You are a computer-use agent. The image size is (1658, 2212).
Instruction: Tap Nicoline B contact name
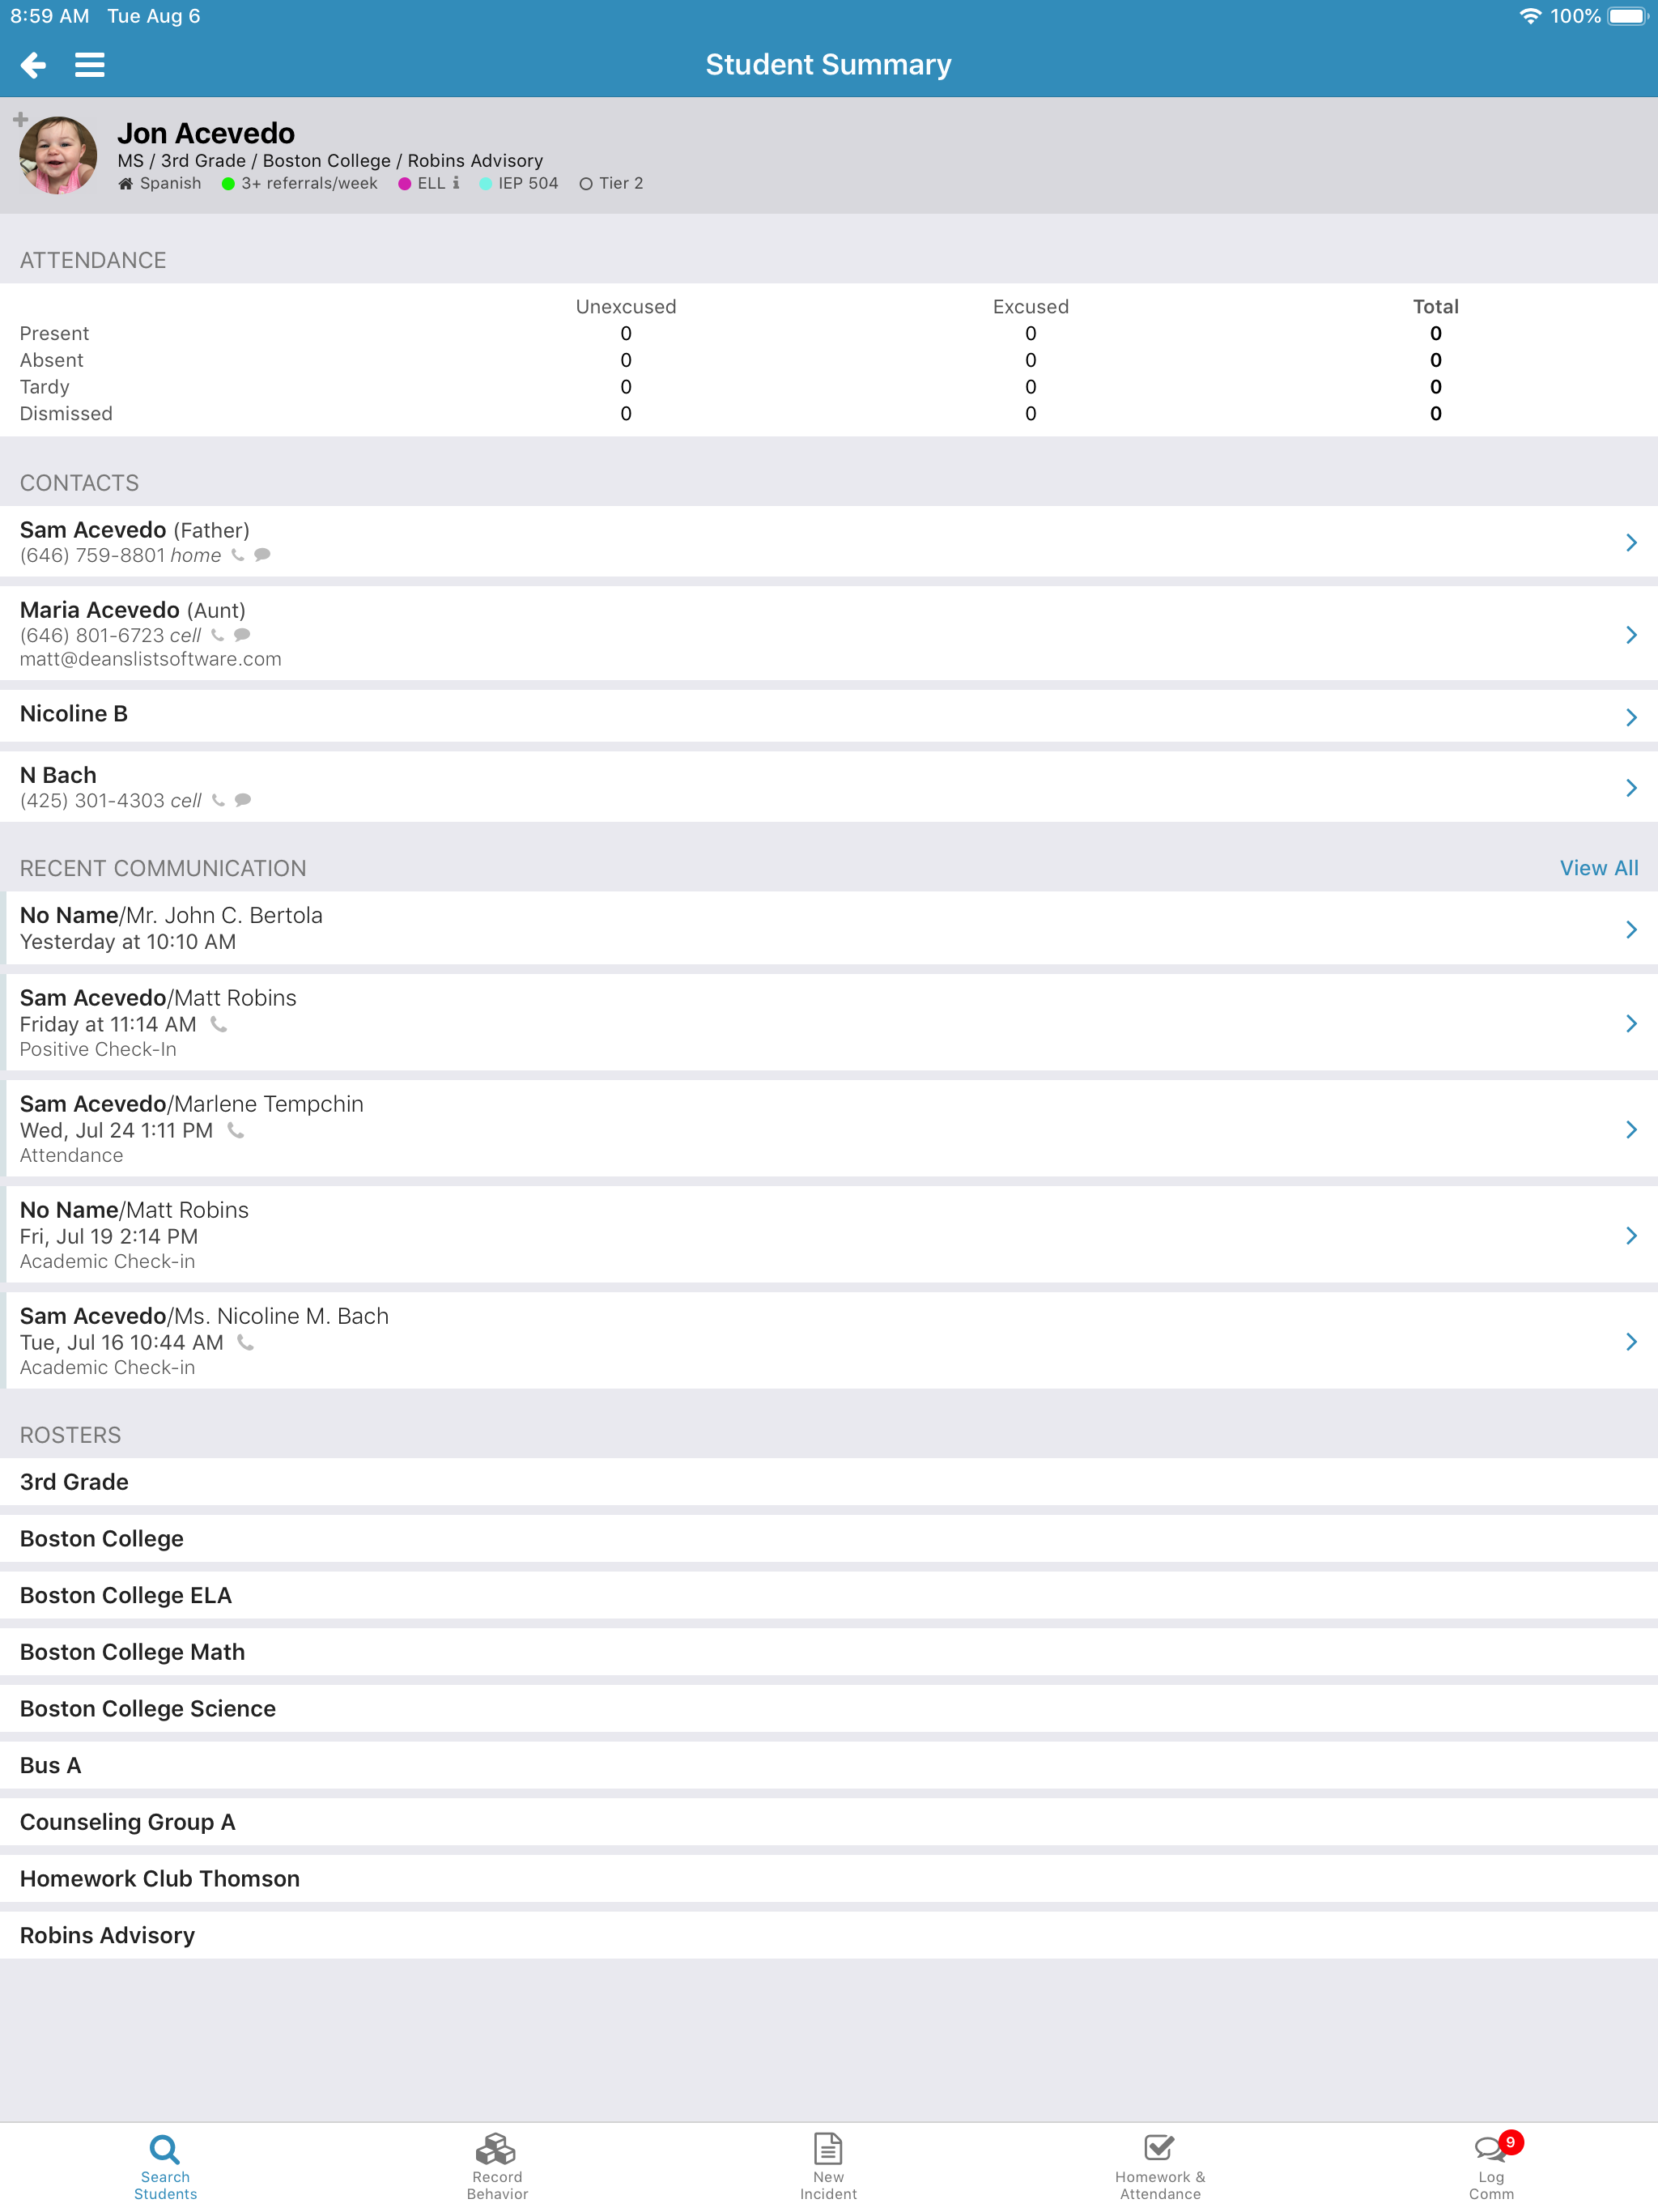tap(74, 713)
